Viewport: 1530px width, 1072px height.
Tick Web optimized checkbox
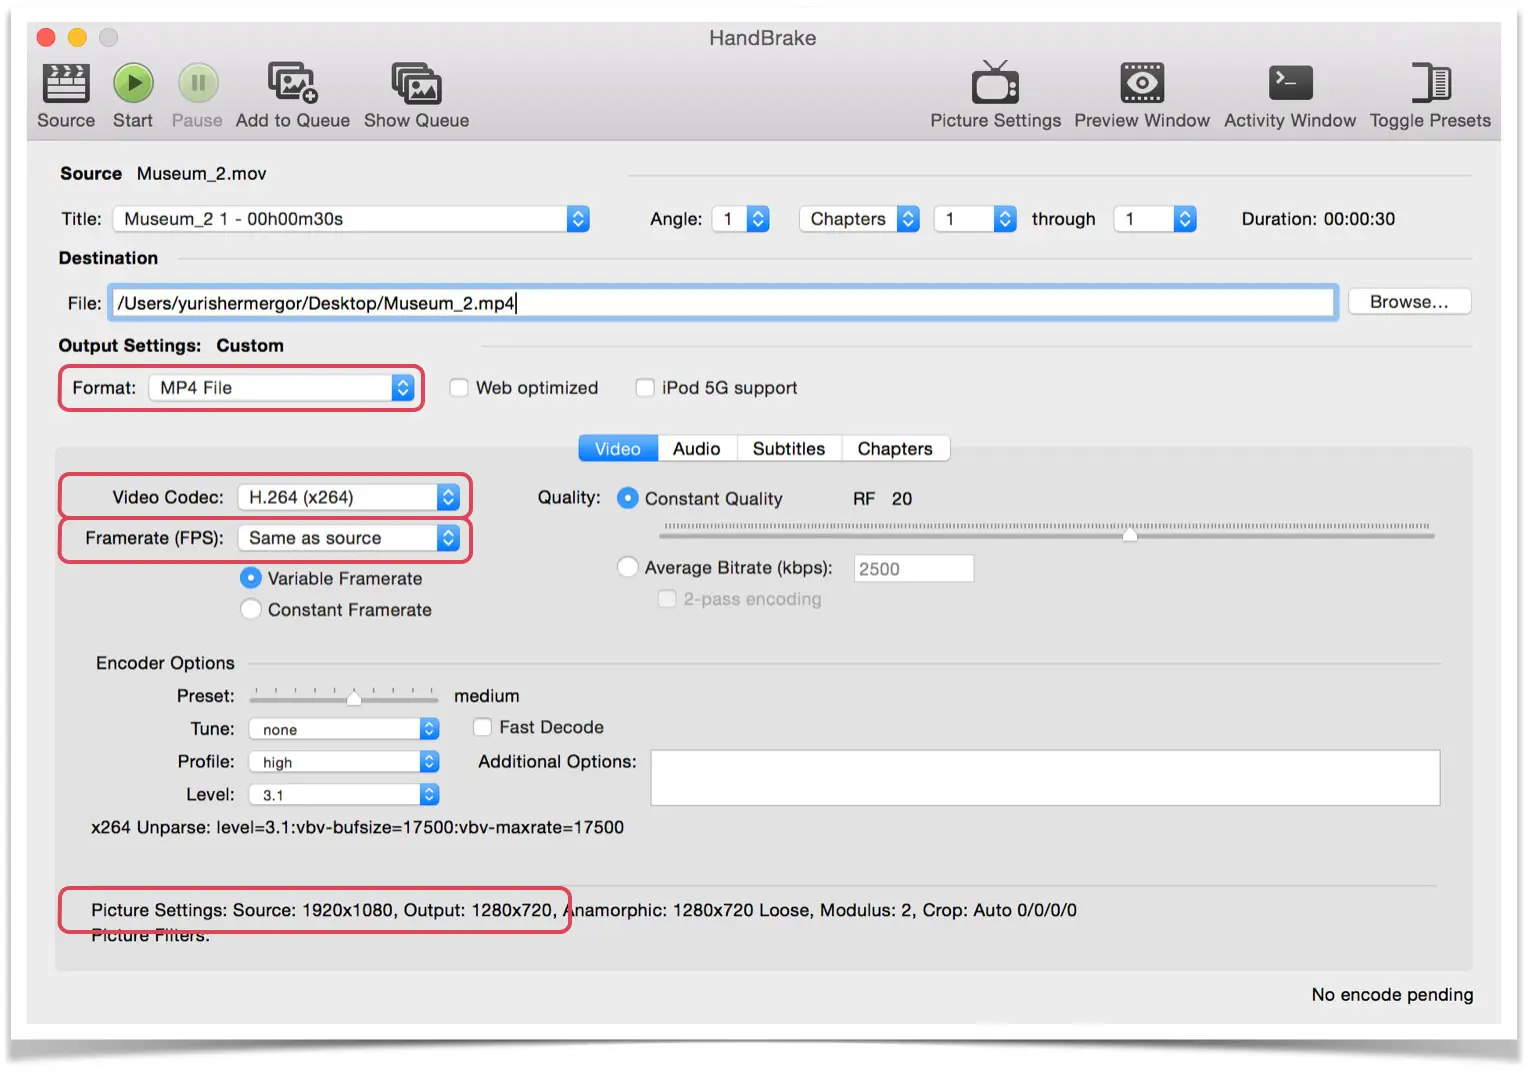pos(459,388)
